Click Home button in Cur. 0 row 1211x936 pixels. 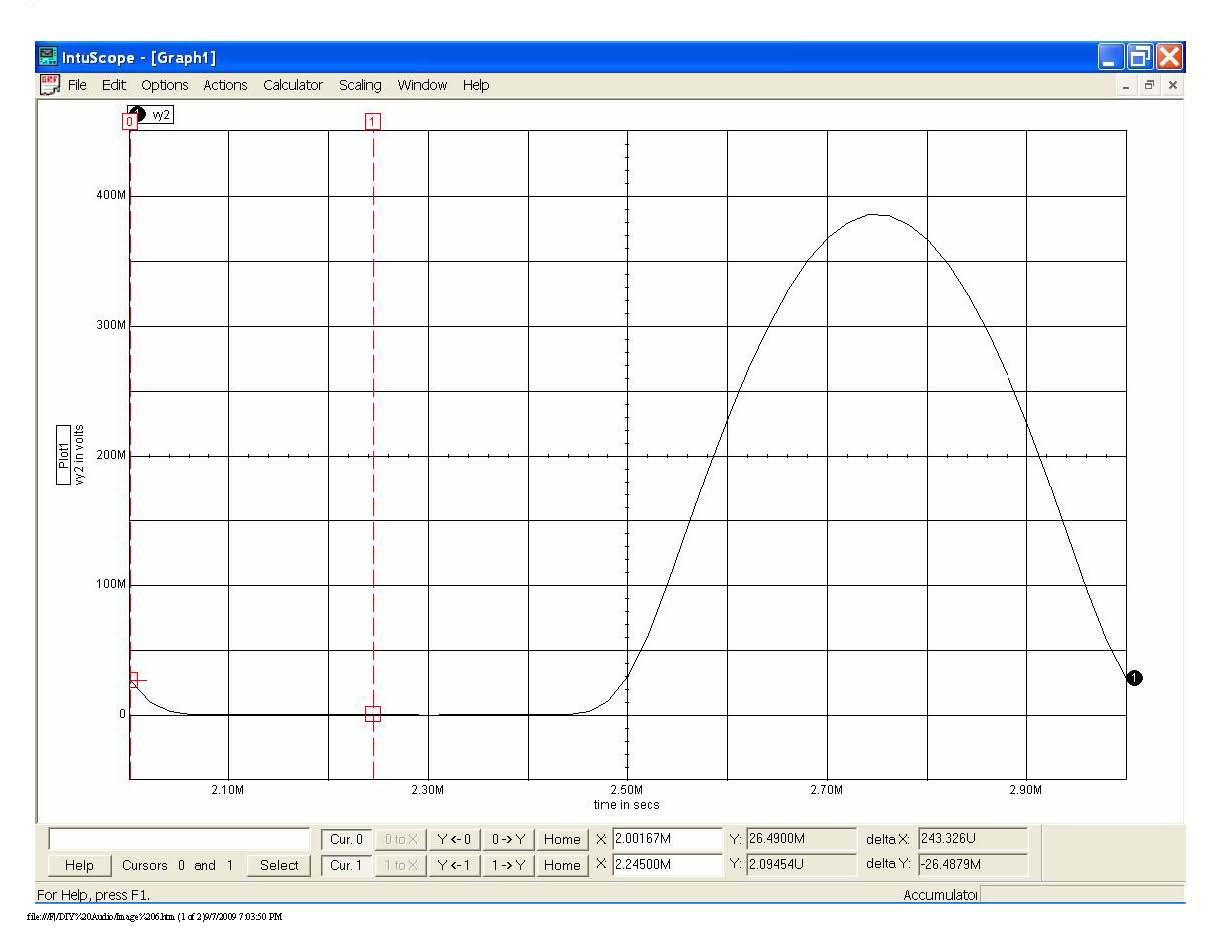562,839
